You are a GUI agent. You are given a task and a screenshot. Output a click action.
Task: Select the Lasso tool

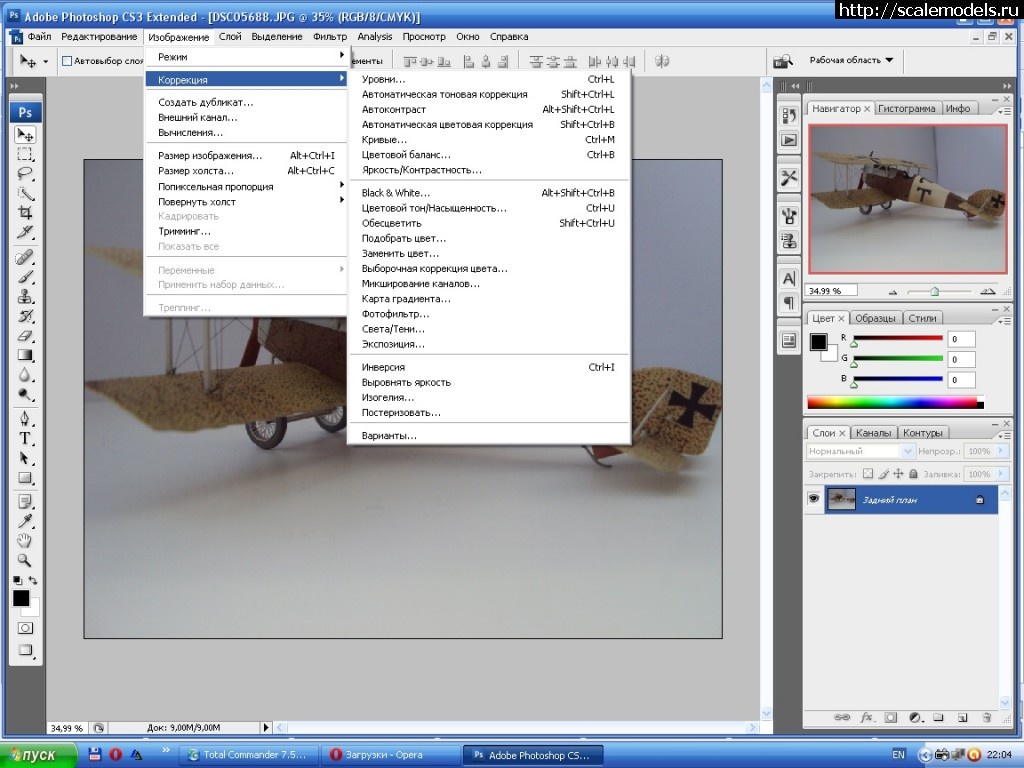pos(26,173)
